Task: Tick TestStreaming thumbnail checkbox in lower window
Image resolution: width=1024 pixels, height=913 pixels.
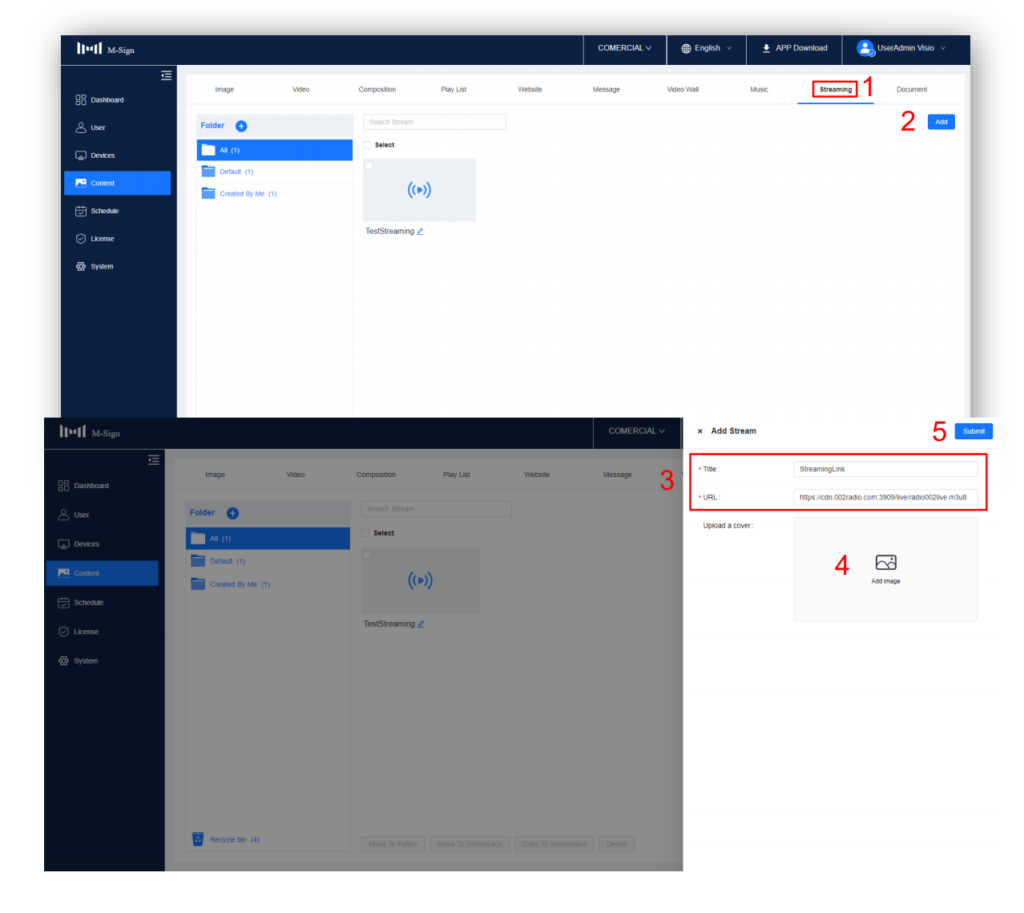Action: (x=367, y=556)
